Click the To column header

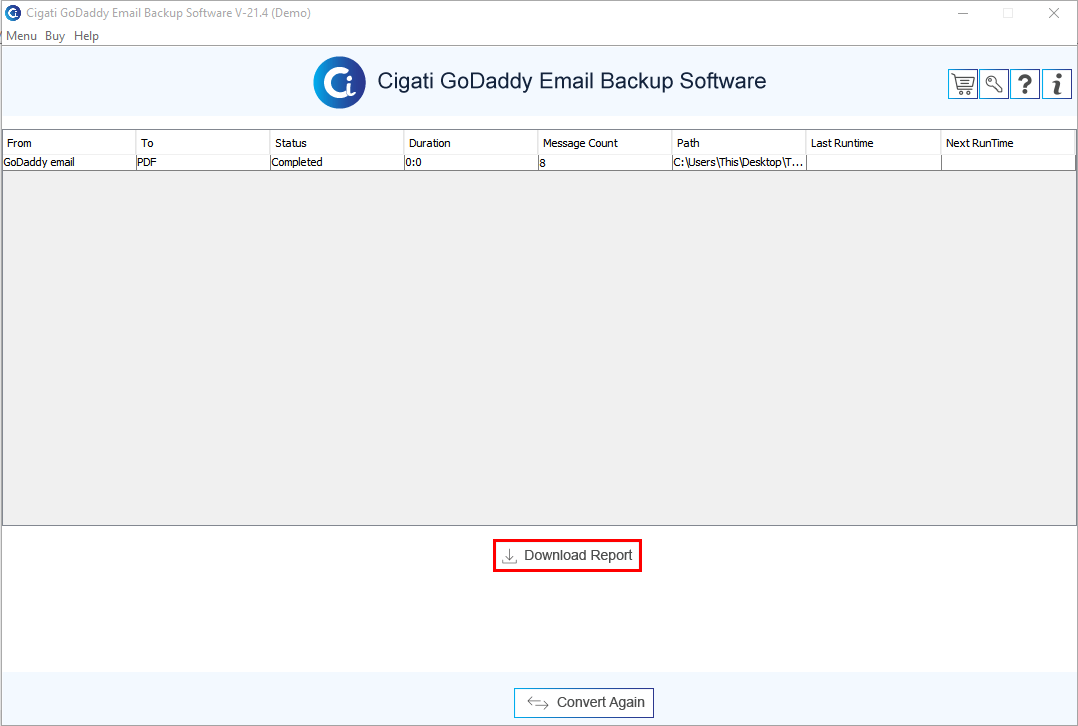203,143
